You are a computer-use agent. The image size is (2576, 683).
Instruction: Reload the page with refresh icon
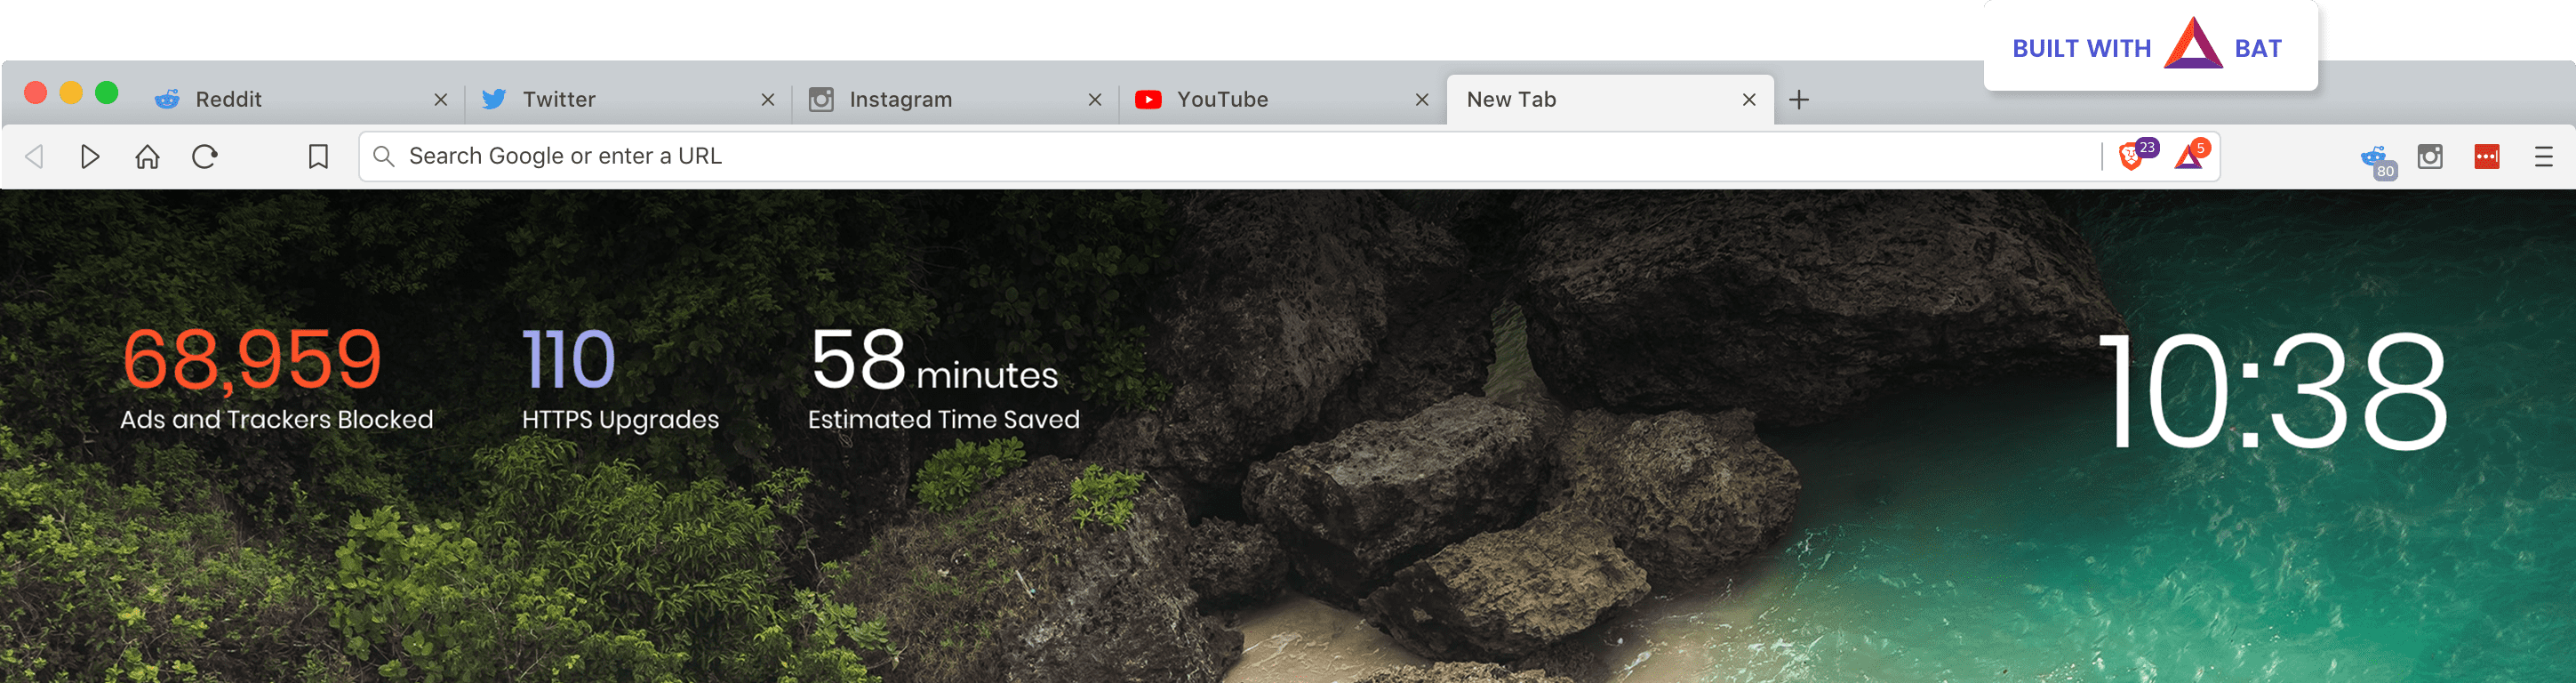click(x=205, y=156)
